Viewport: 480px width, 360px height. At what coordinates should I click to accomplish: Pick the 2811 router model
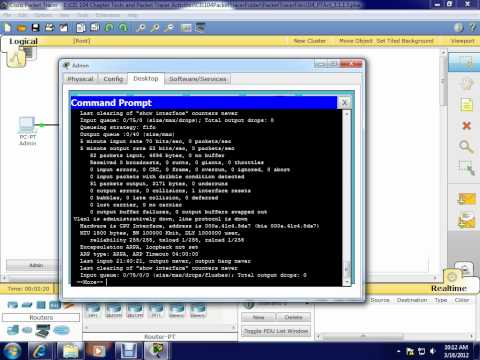pos(156,312)
